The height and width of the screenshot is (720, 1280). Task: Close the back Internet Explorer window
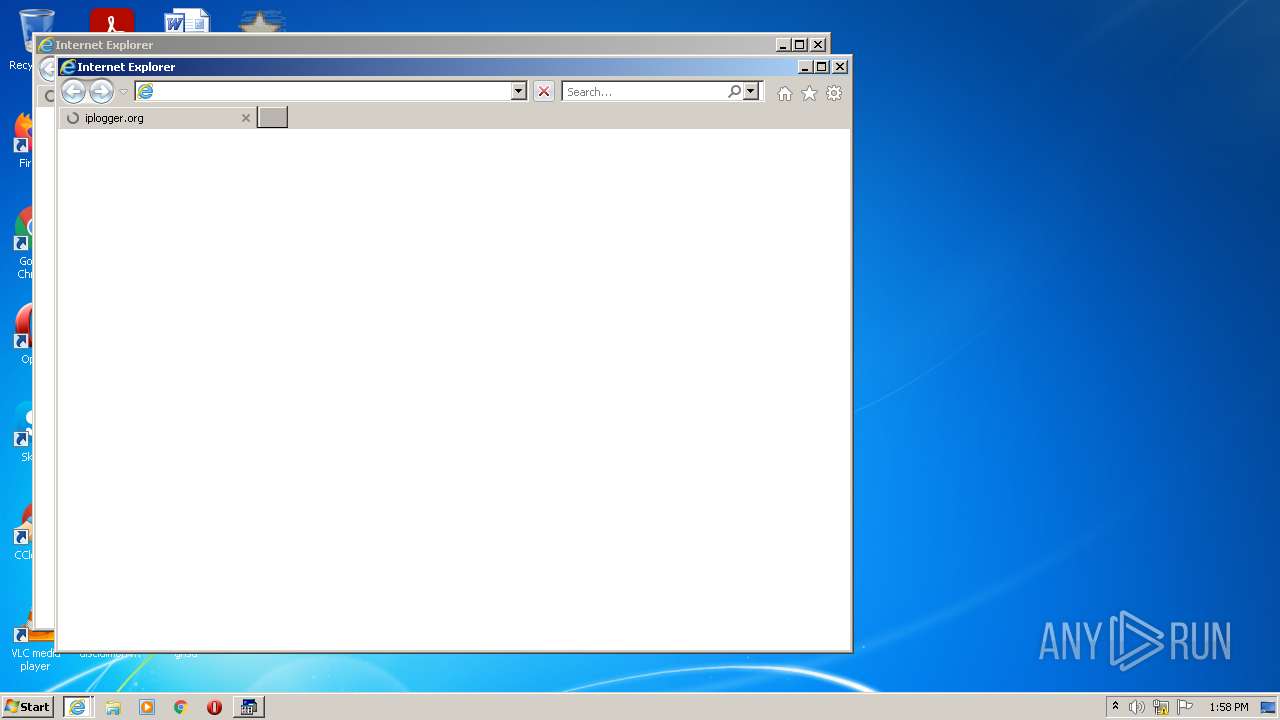click(818, 45)
